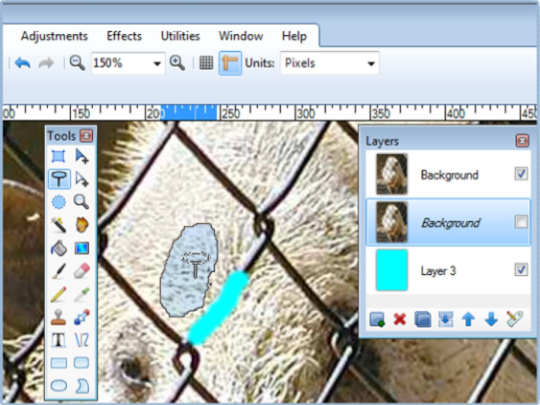
Task: Select the Gradient tool
Action: [82, 248]
